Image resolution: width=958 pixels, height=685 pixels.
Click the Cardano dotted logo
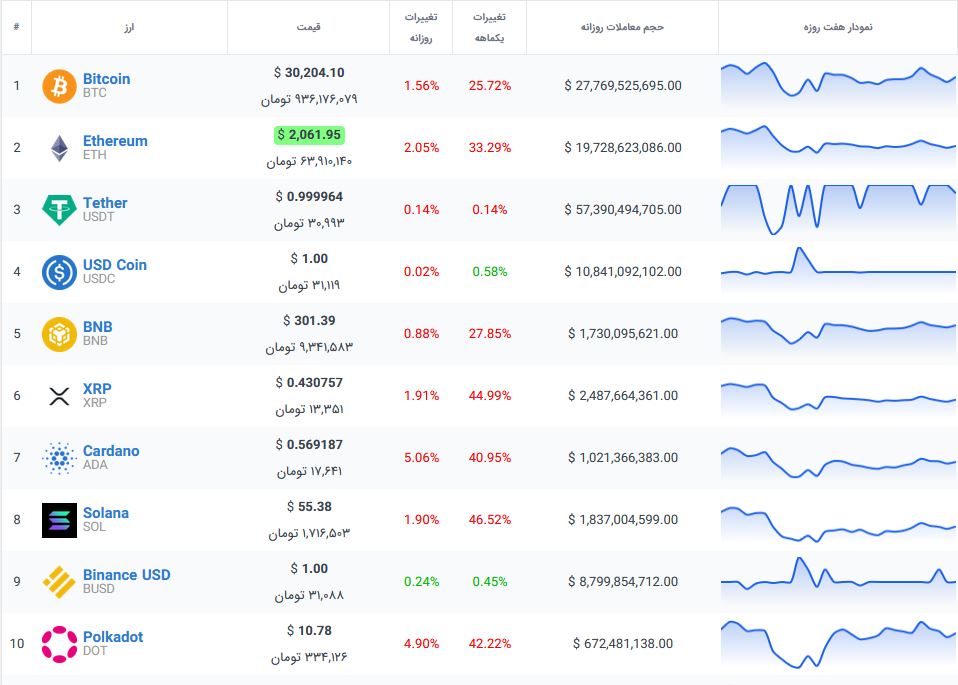click(x=59, y=458)
